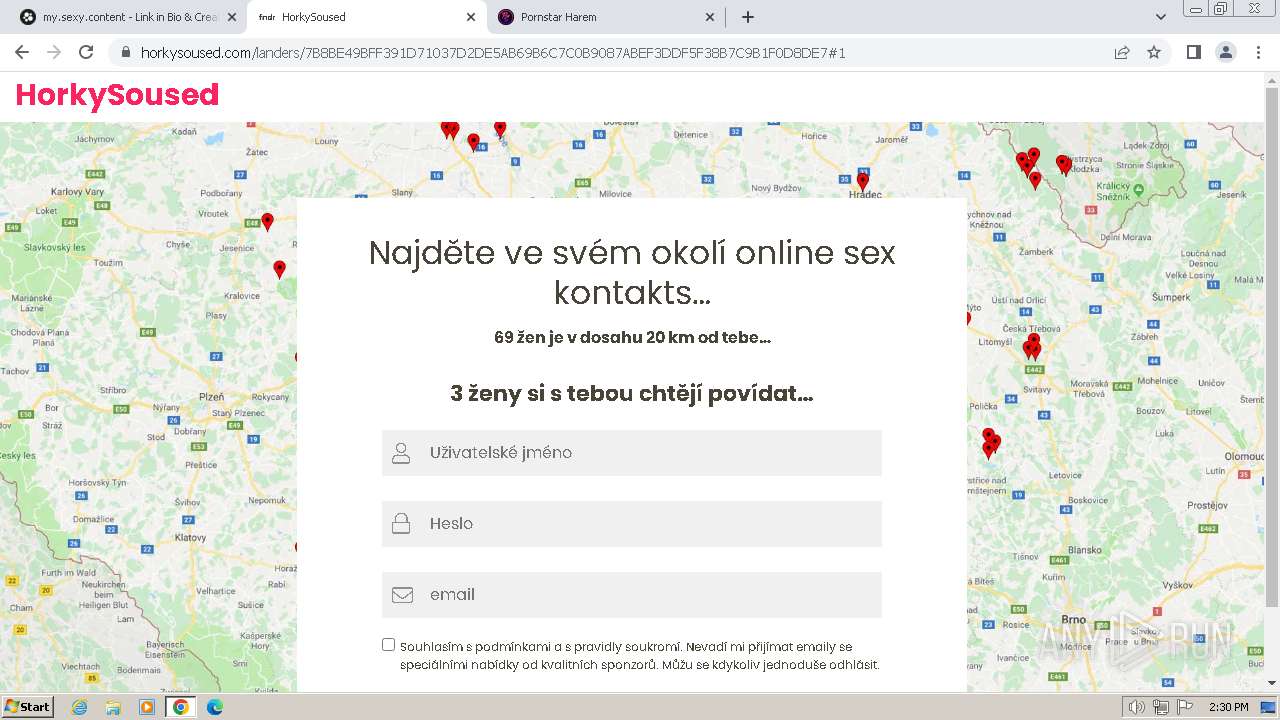The image size is (1280, 720).
Task: Click the browser forward arrow
Action: tap(54, 53)
